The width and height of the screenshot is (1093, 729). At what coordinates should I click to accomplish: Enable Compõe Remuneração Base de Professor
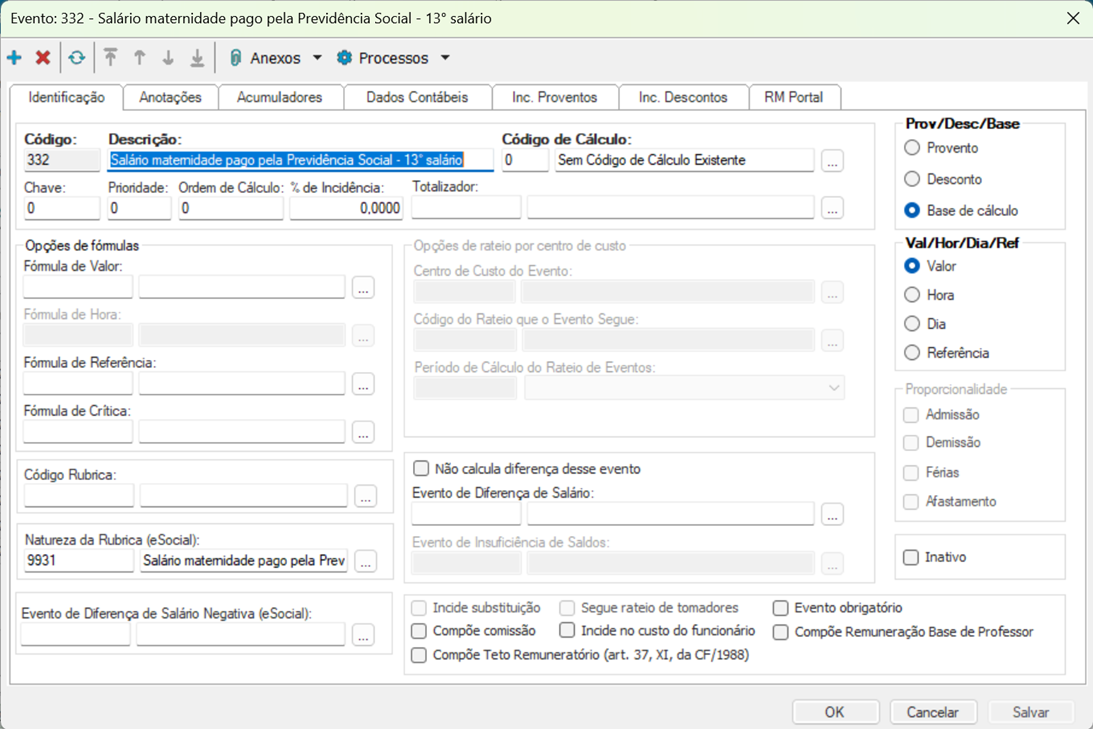[780, 632]
